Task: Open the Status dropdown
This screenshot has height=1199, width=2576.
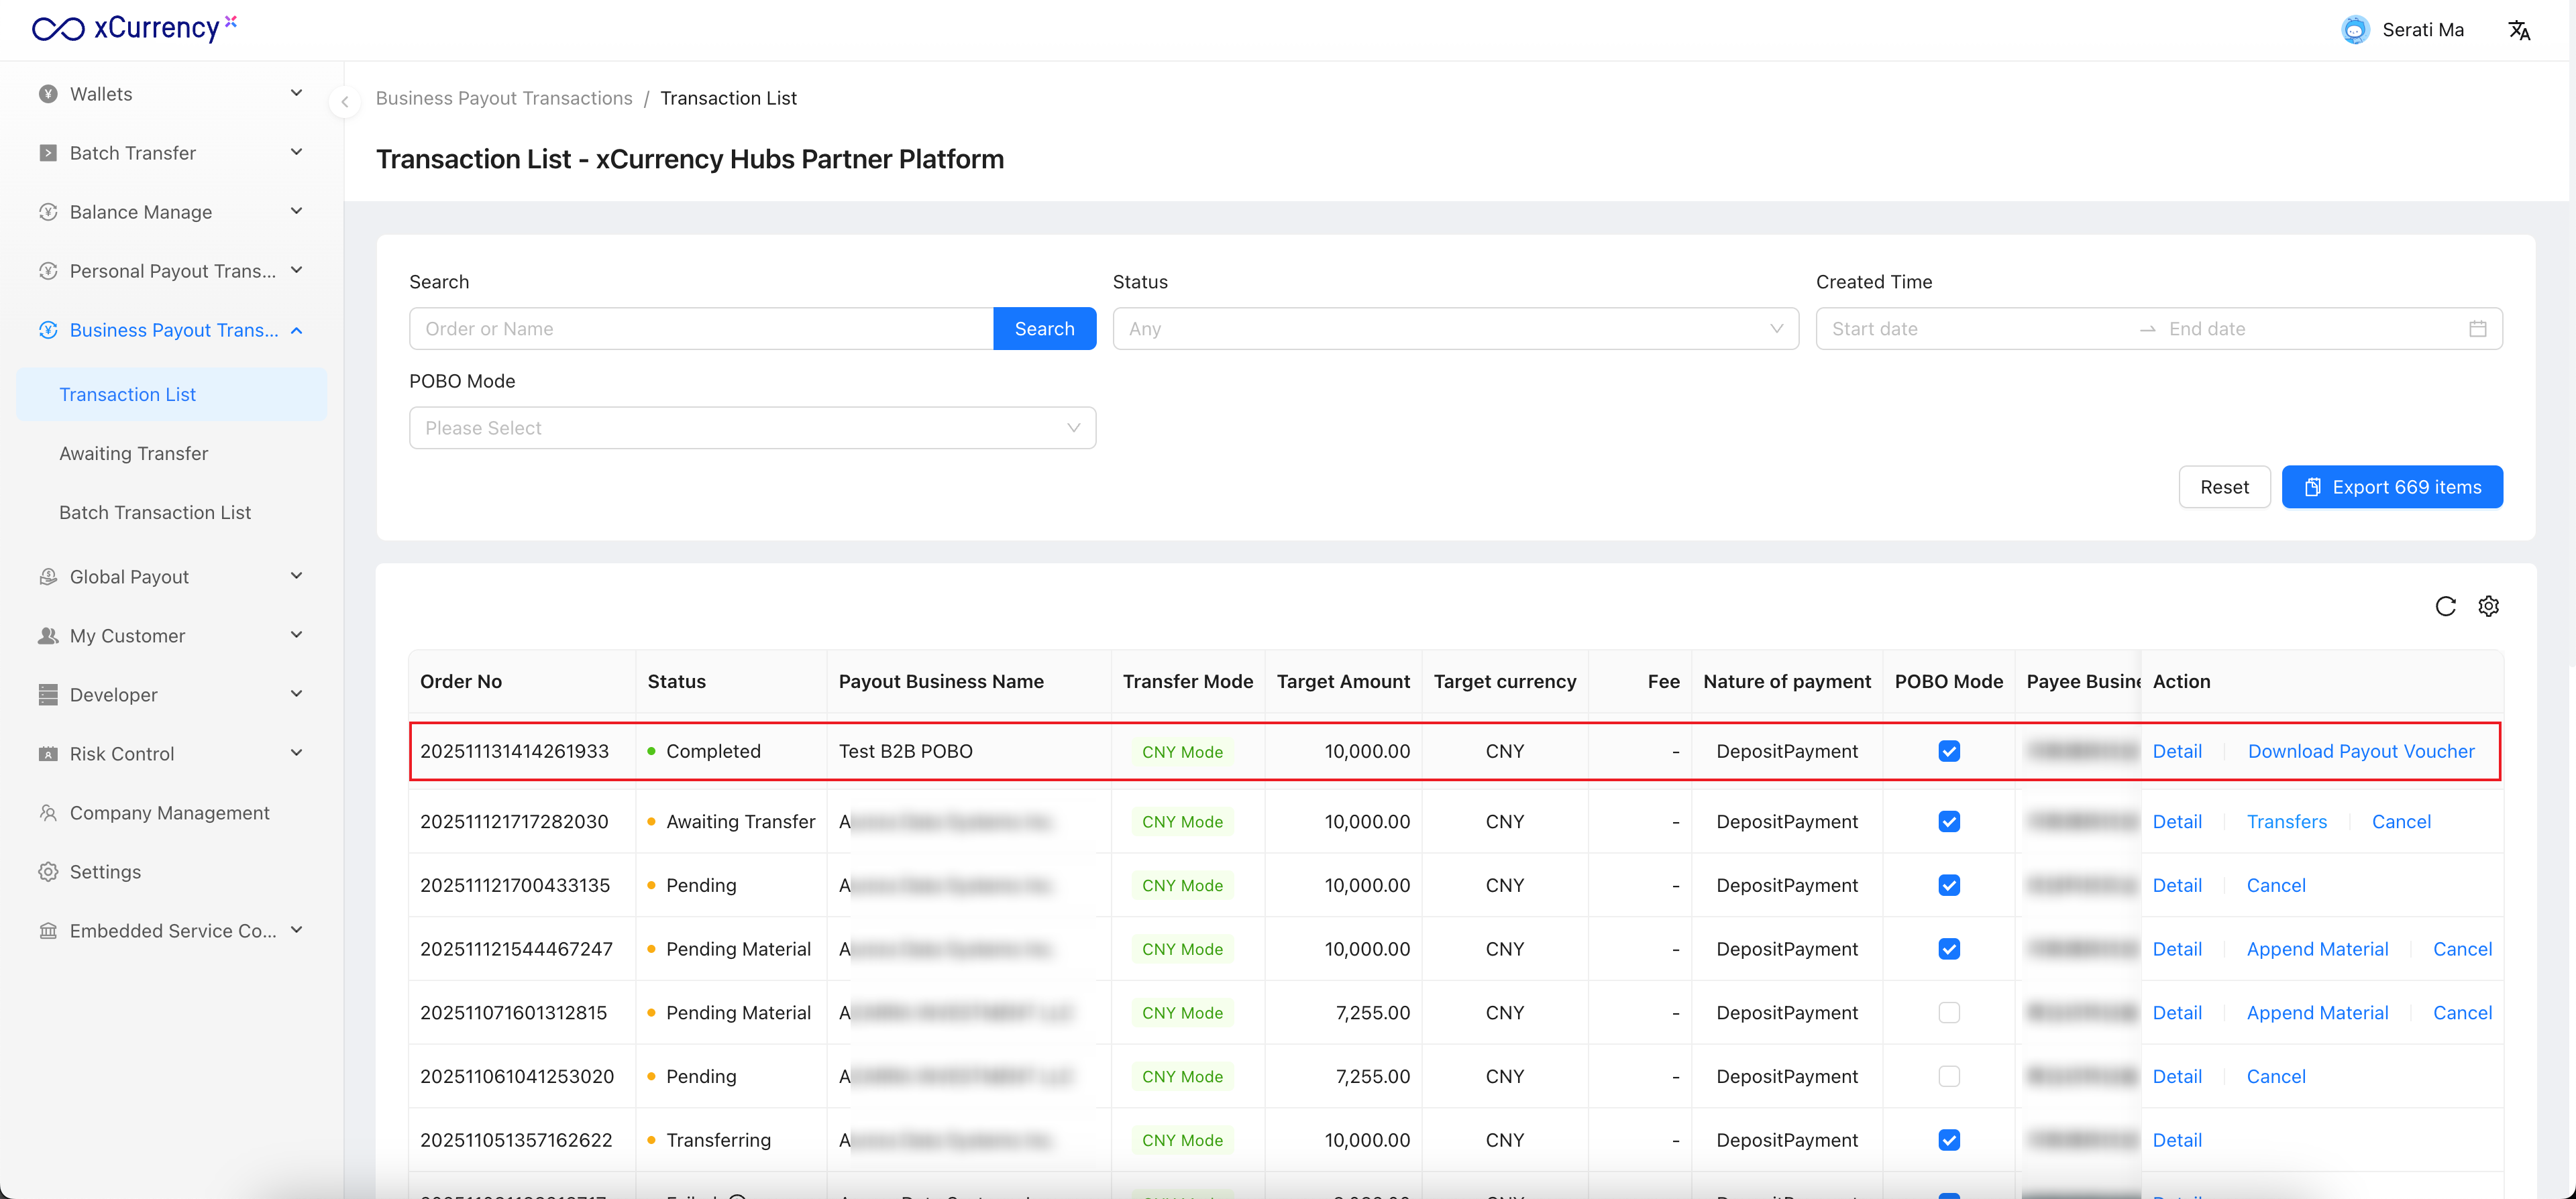Action: 1454,329
